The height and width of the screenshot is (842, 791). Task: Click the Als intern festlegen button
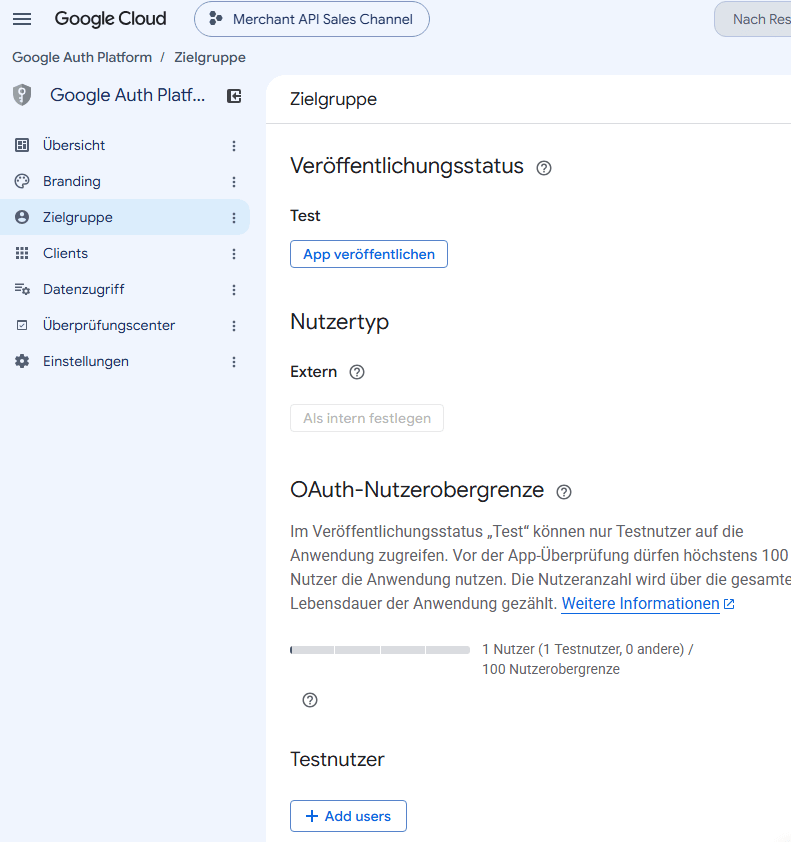[x=367, y=418]
